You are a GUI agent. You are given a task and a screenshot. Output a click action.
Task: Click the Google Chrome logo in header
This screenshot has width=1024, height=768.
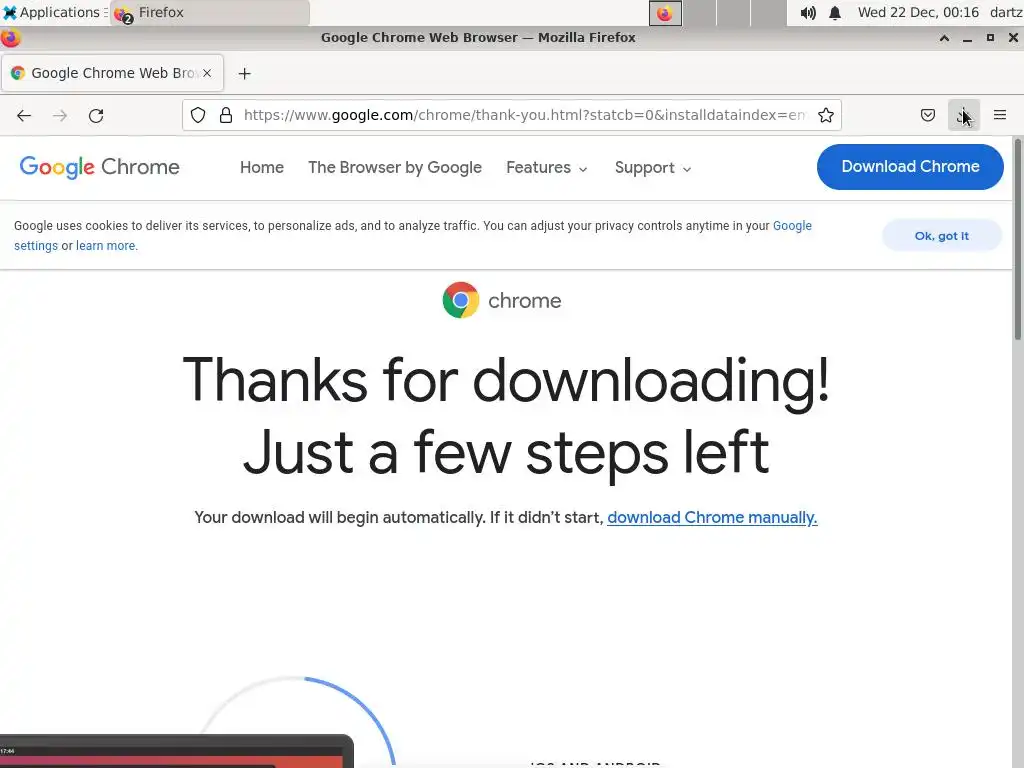click(99, 167)
